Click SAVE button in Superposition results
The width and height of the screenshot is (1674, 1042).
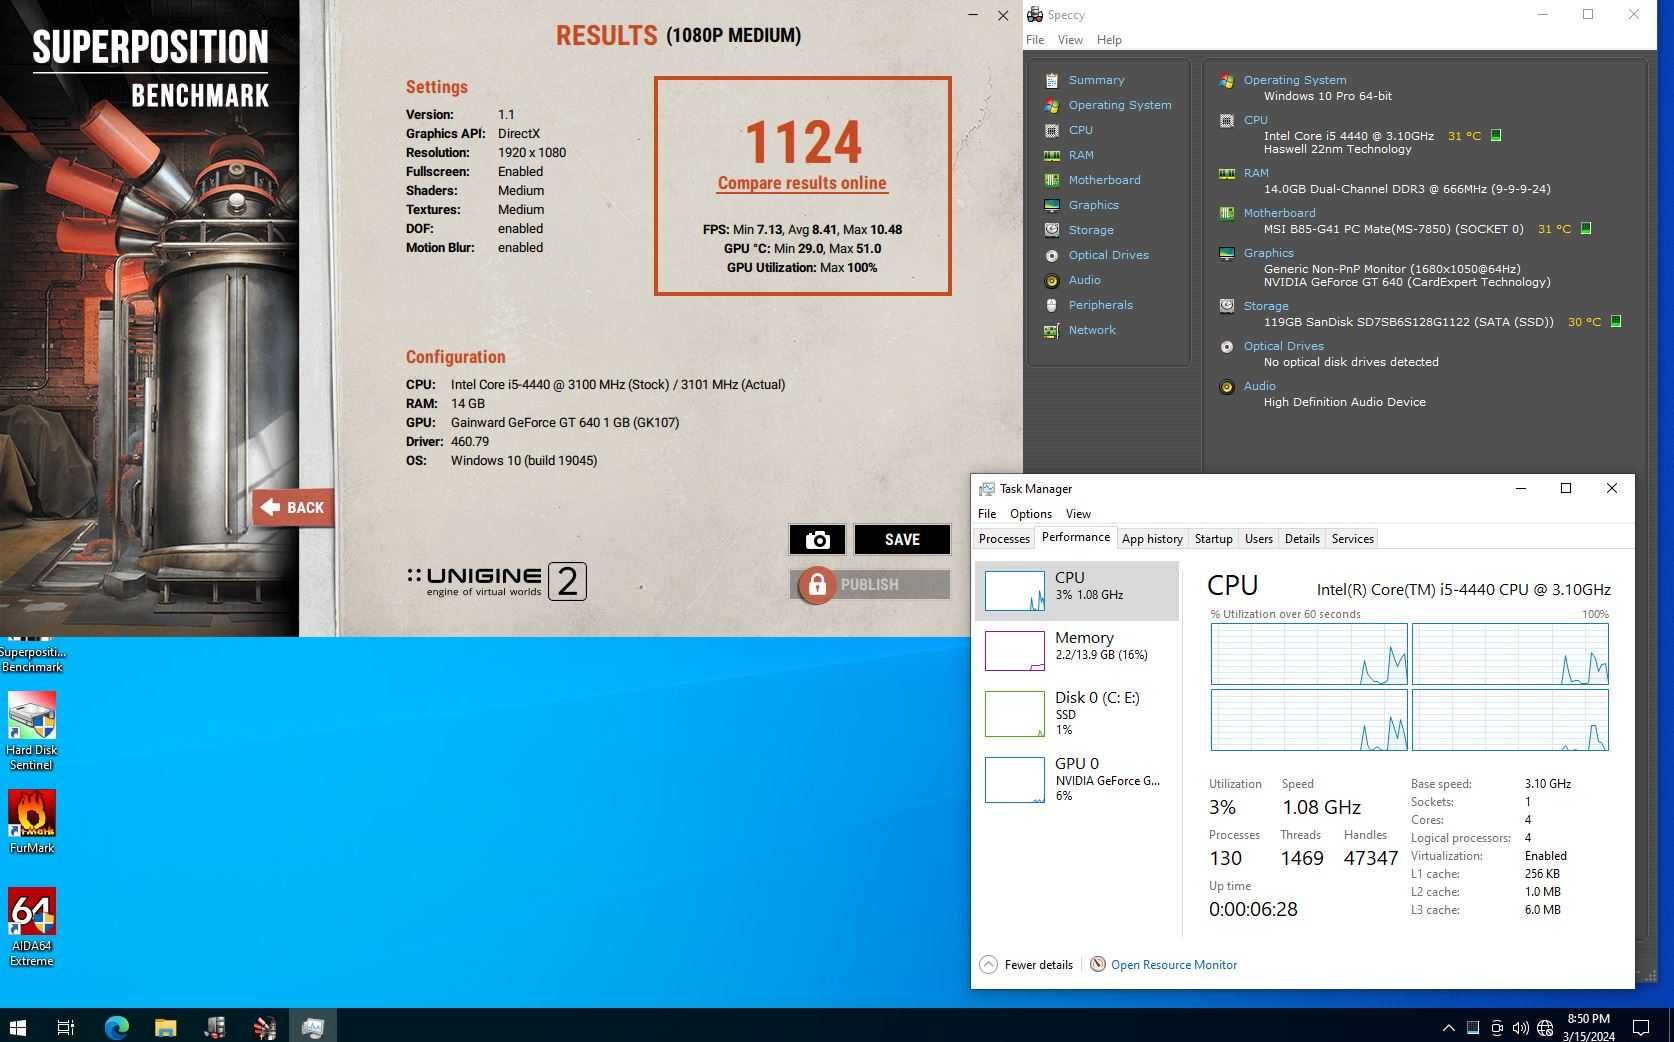pyautogui.click(x=902, y=539)
